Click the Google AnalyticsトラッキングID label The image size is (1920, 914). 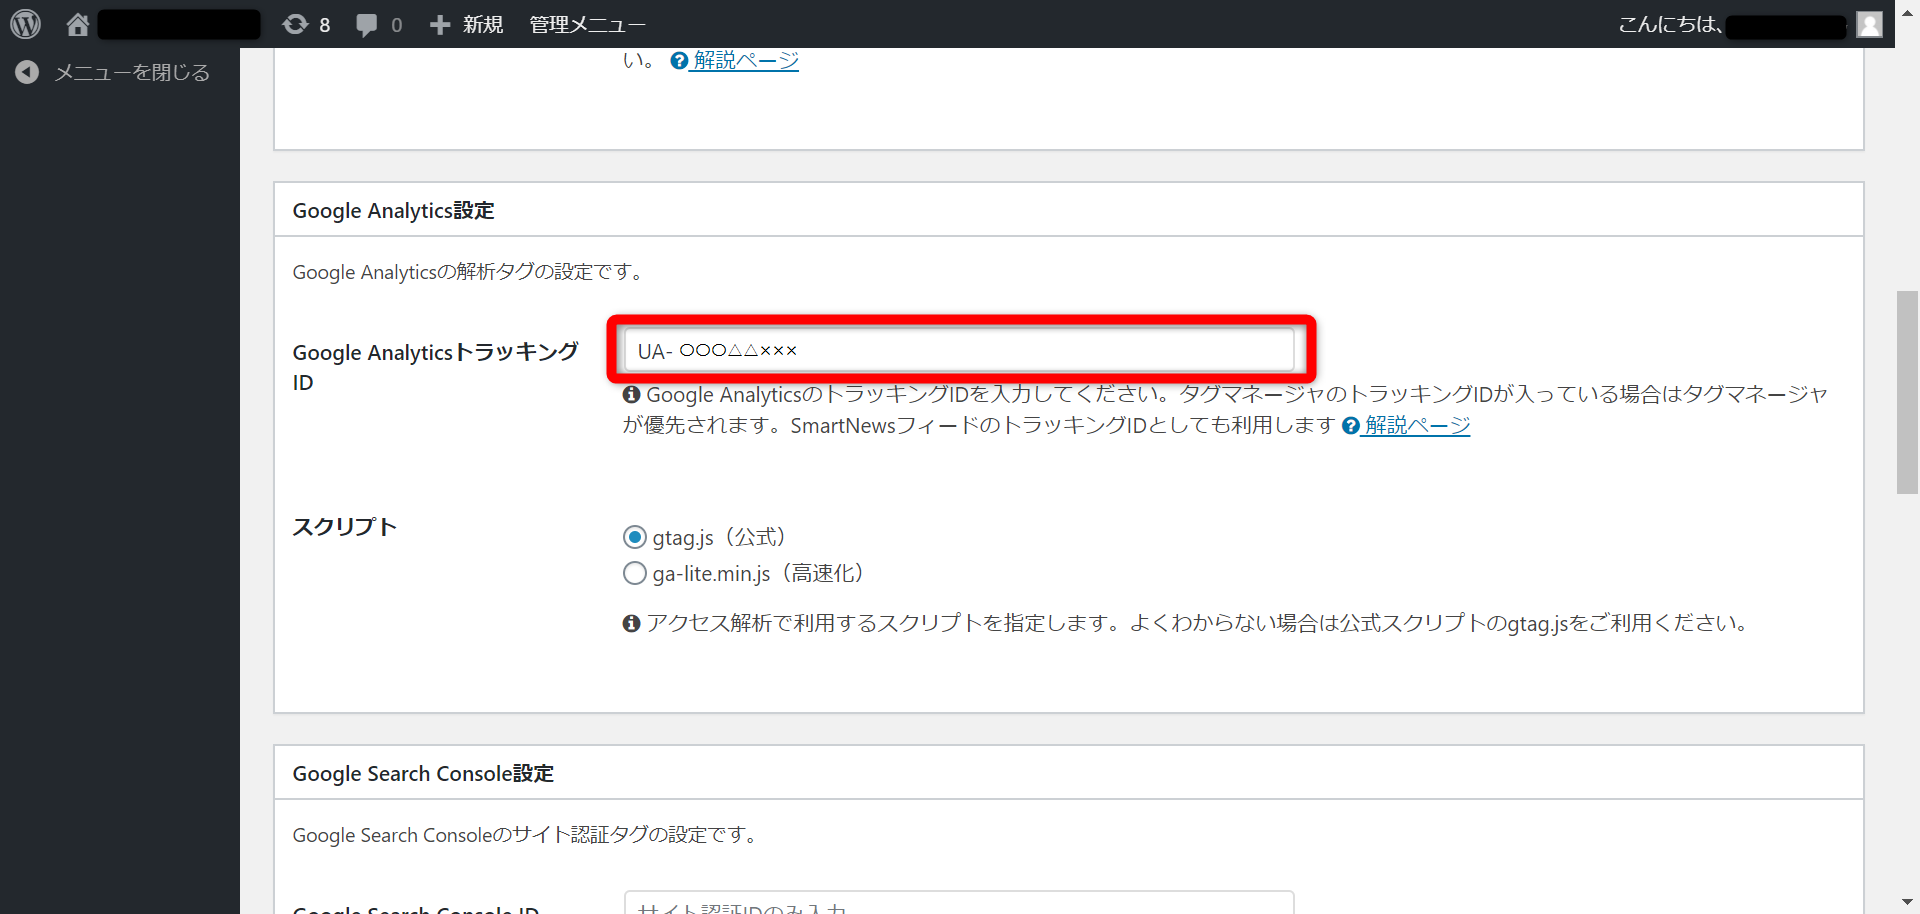pyautogui.click(x=435, y=367)
